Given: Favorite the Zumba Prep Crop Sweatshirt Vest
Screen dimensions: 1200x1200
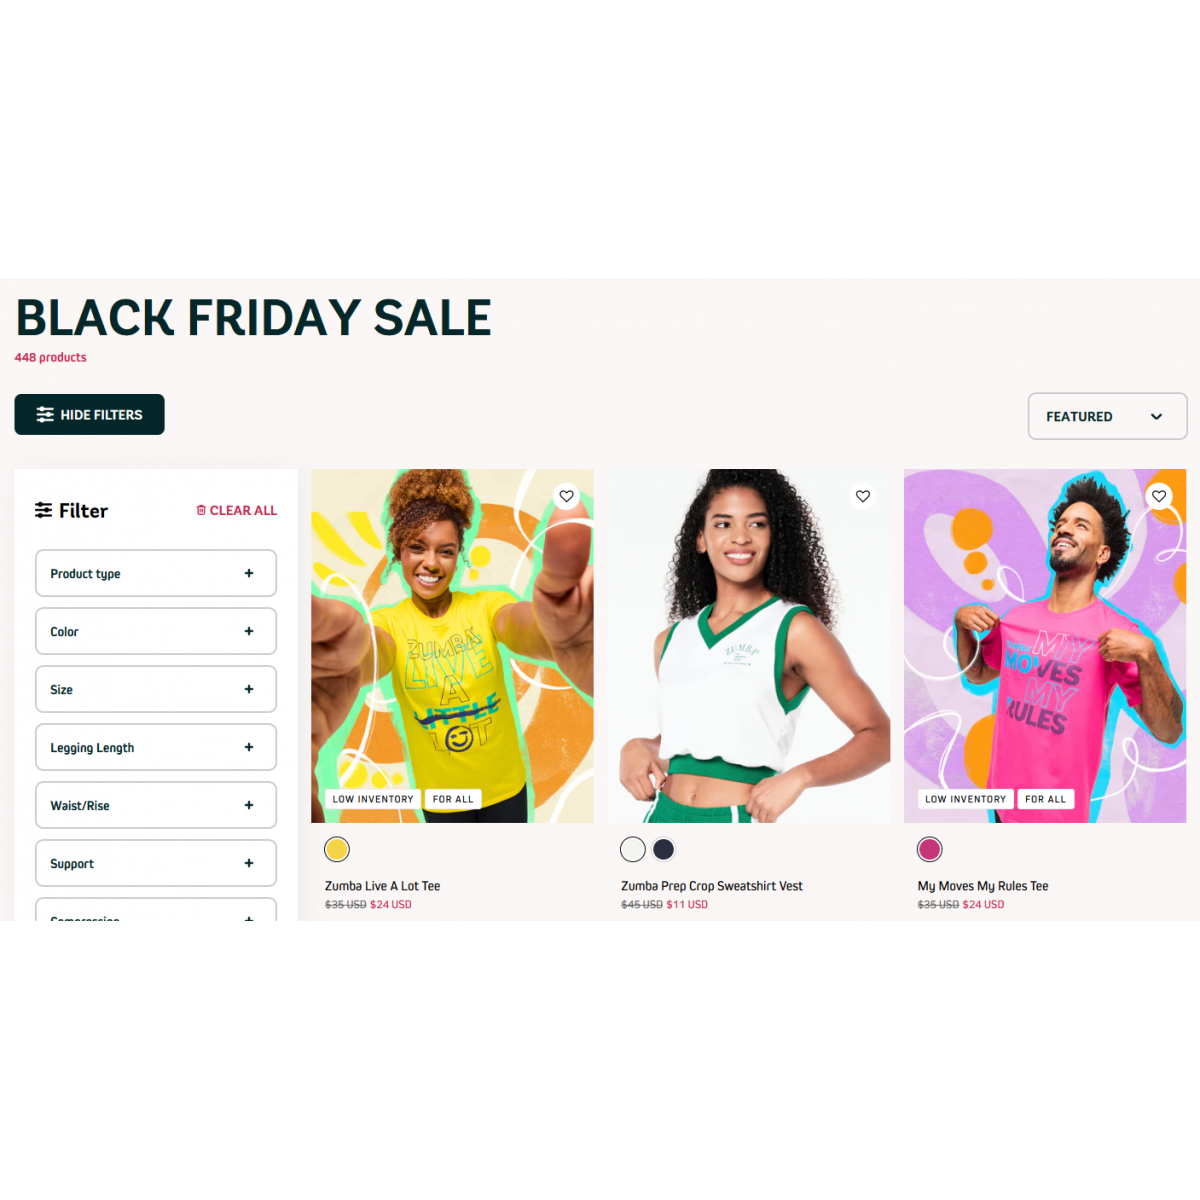Looking at the screenshot, I should [x=863, y=496].
